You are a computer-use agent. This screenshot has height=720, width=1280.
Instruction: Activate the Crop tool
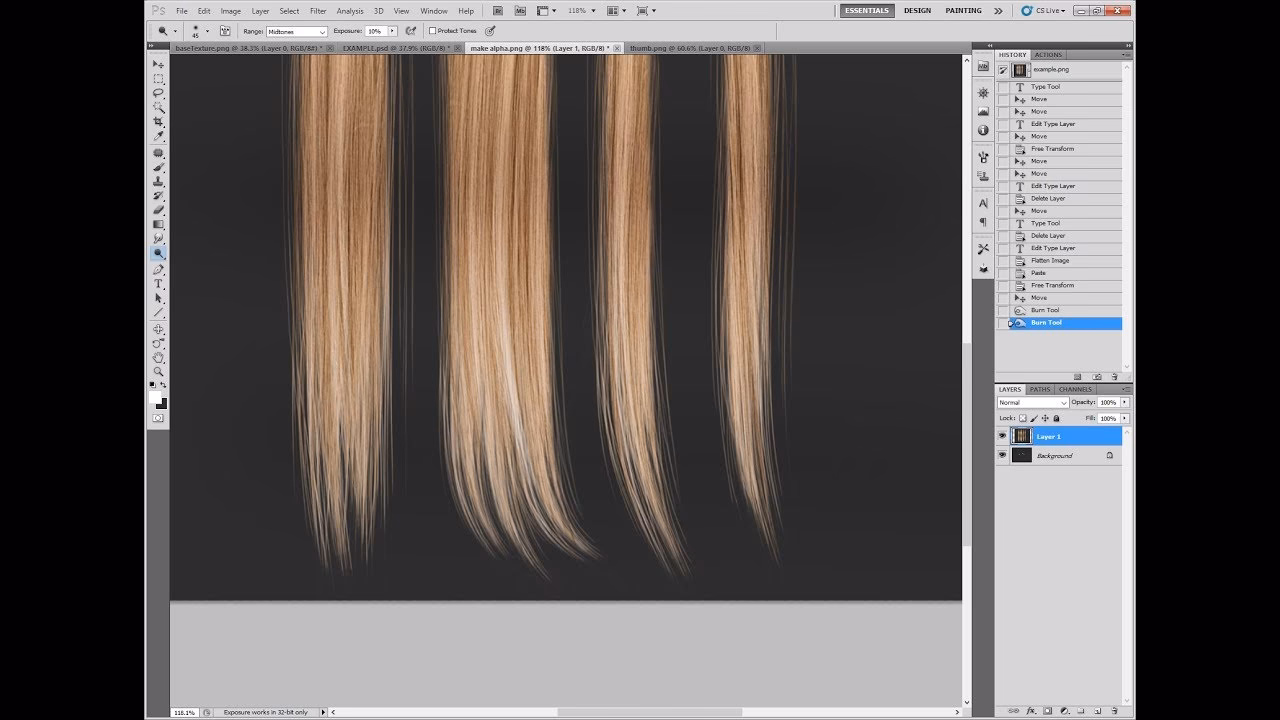[x=158, y=122]
